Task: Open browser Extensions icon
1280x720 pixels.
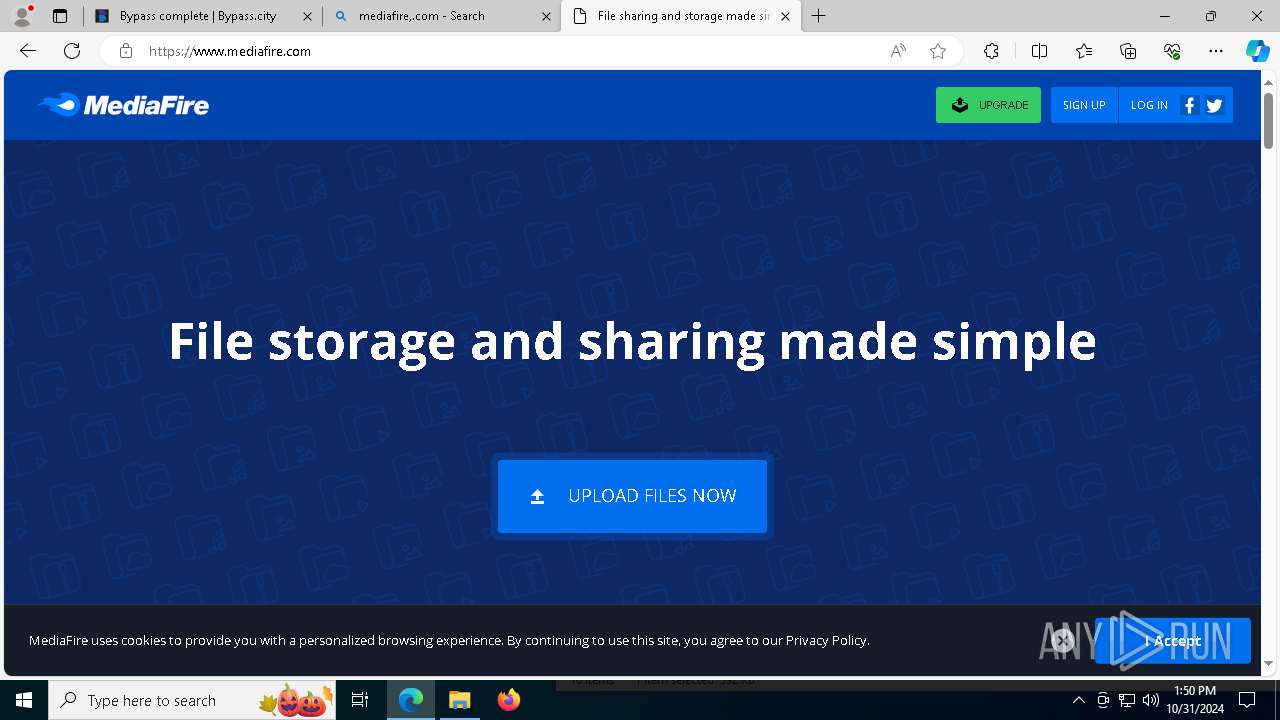Action: pyautogui.click(x=991, y=51)
